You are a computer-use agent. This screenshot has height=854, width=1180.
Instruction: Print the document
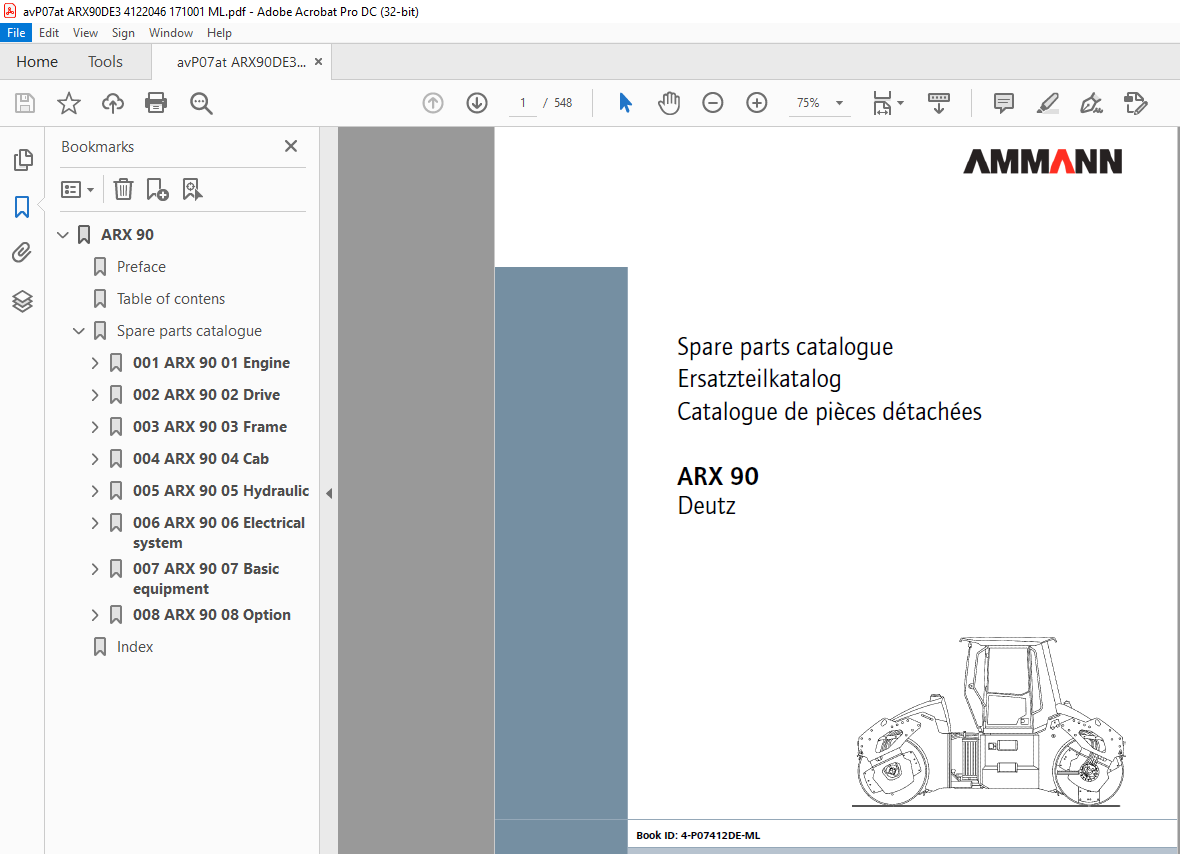156,103
